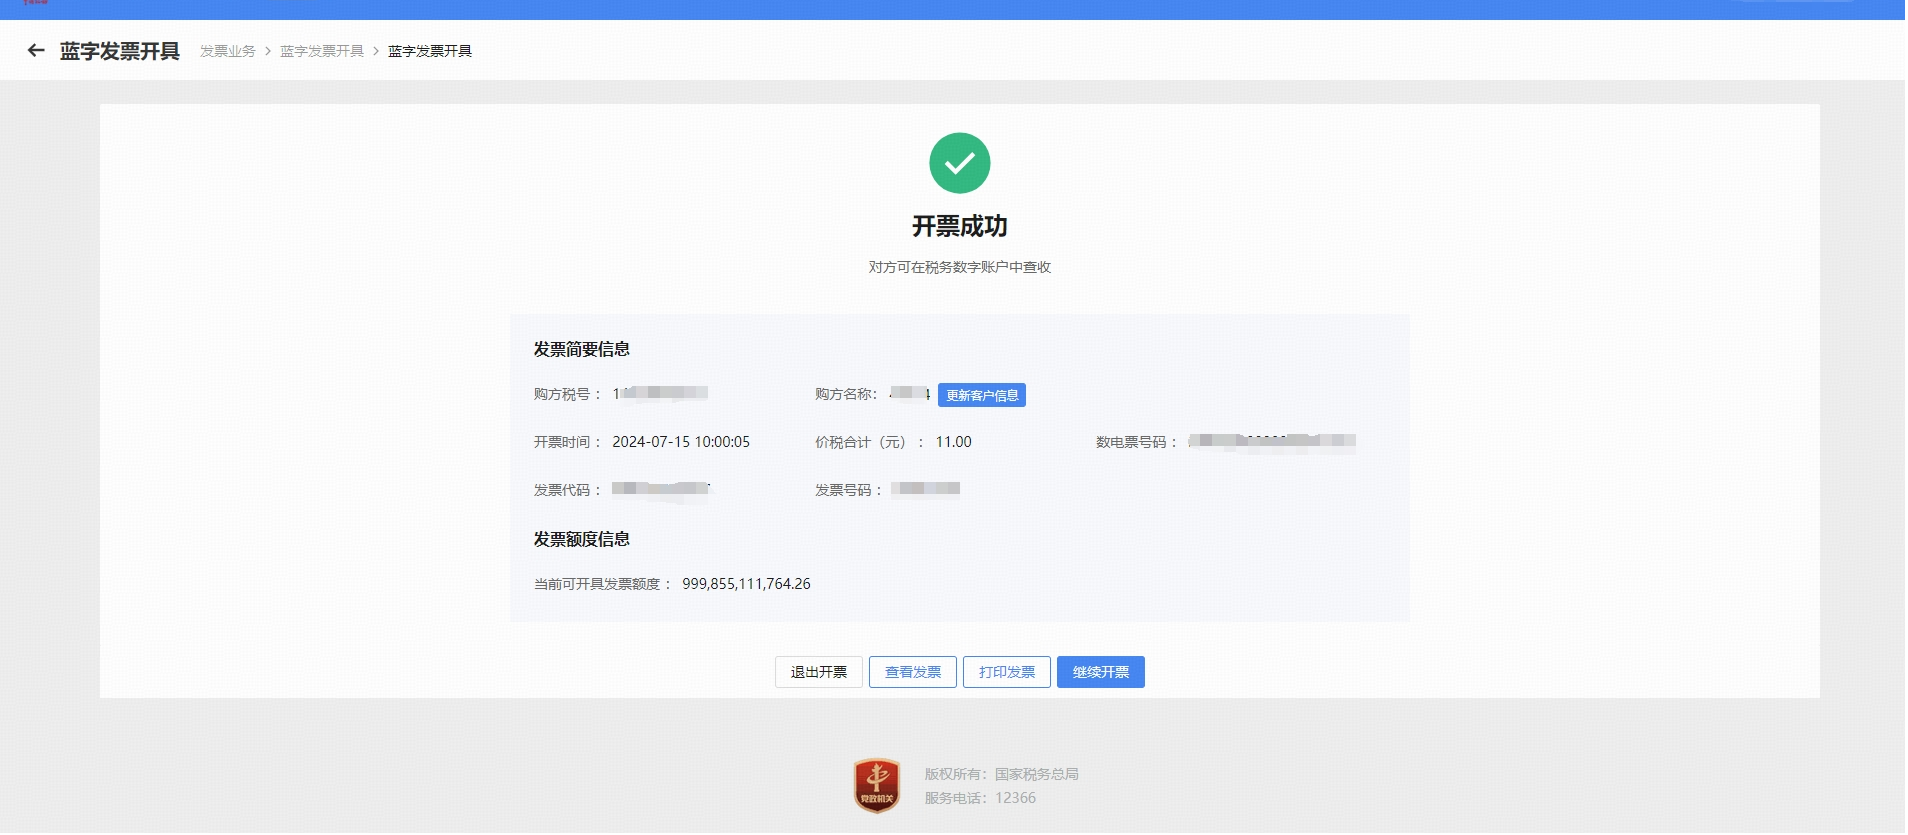Click the green success checkmark icon
The image size is (1908, 835).
[959, 163]
